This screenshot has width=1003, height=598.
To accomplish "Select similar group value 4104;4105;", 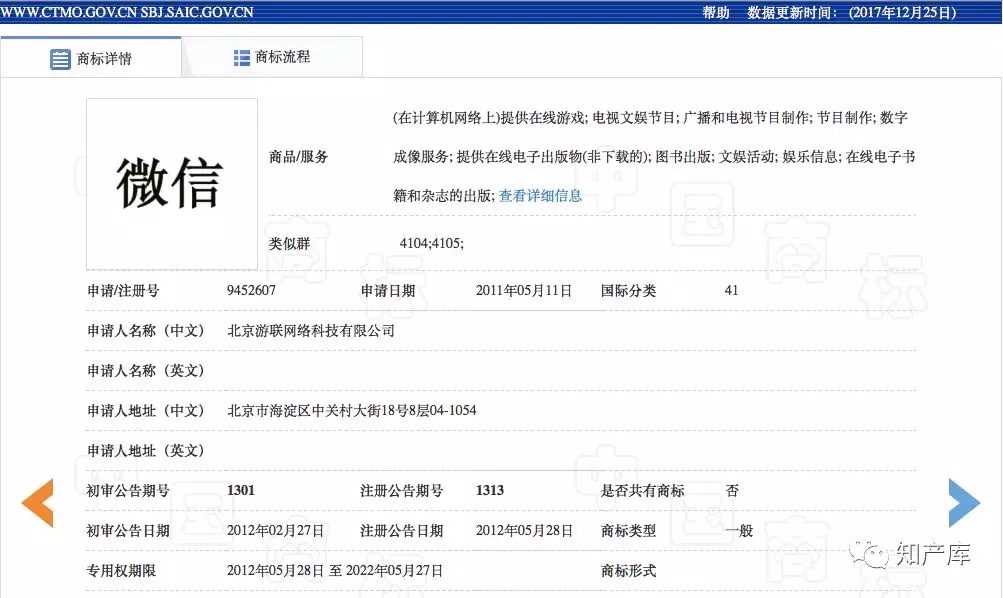I will 432,243.
